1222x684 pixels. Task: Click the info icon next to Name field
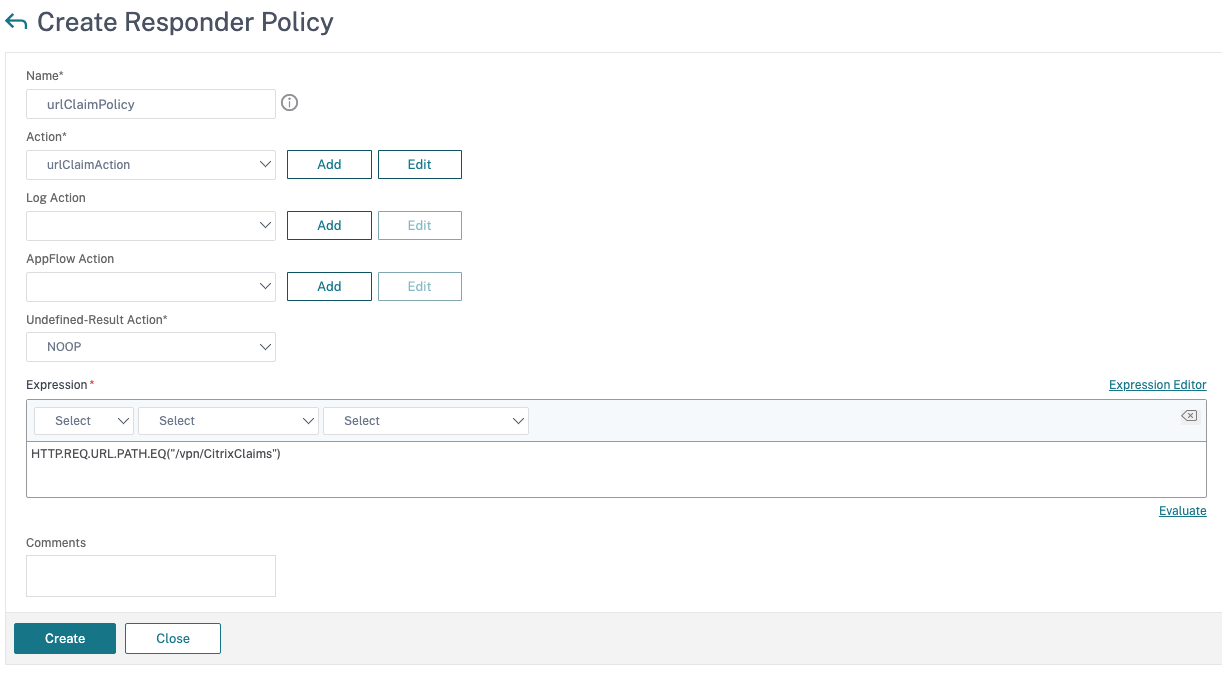click(x=290, y=103)
